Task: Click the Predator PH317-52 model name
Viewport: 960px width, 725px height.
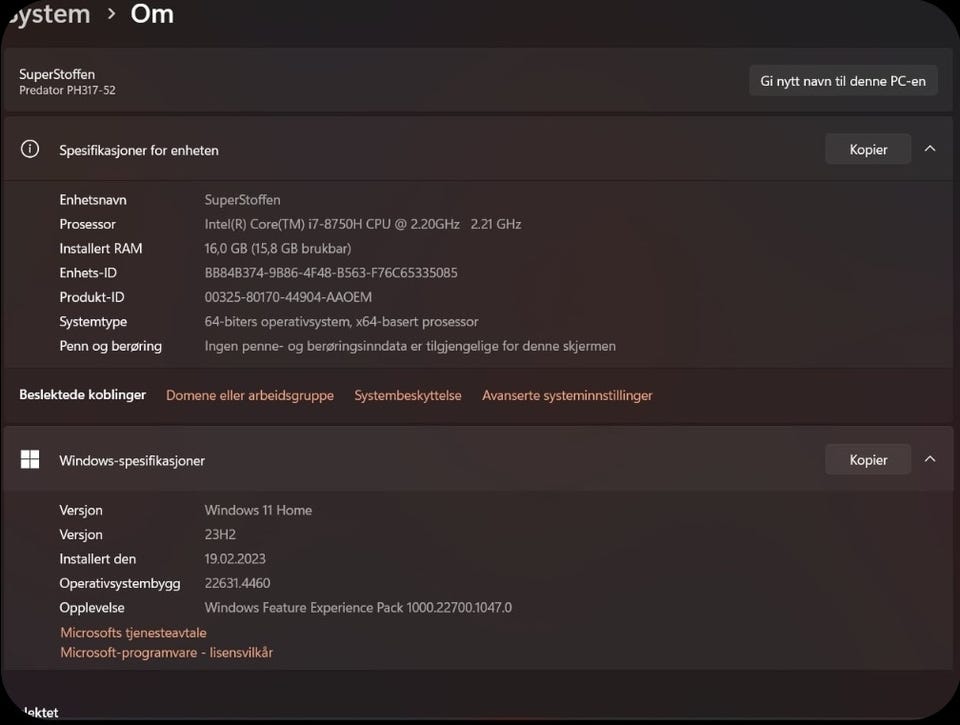Action: (67, 91)
